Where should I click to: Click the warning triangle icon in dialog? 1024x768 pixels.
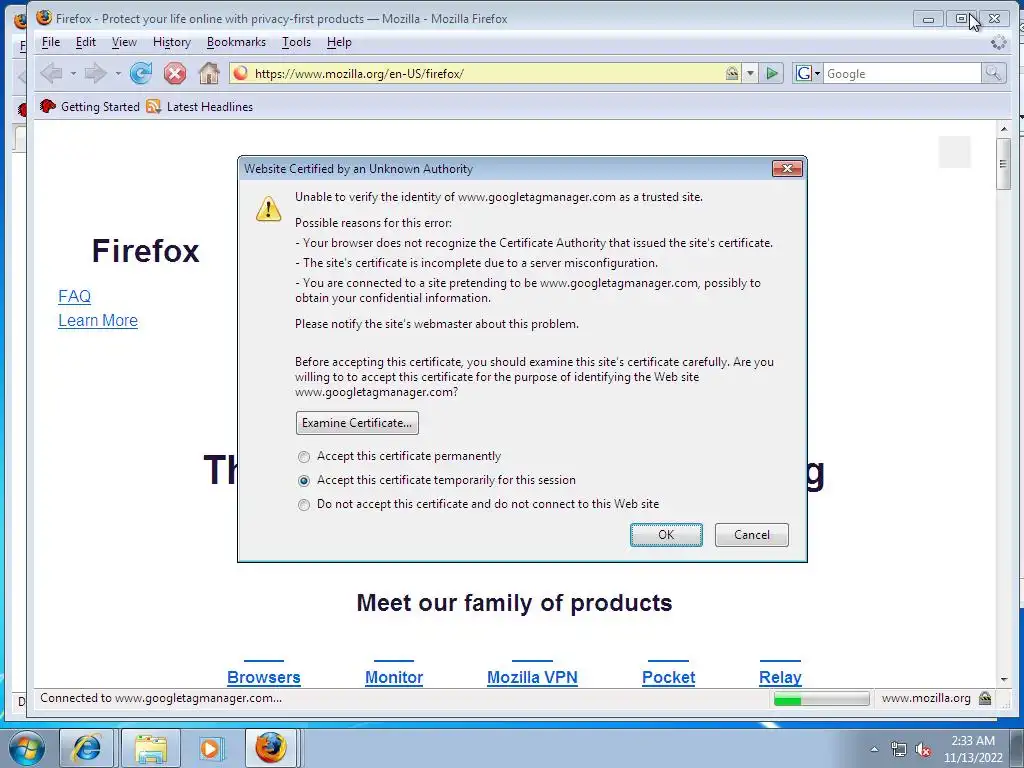[268, 209]
